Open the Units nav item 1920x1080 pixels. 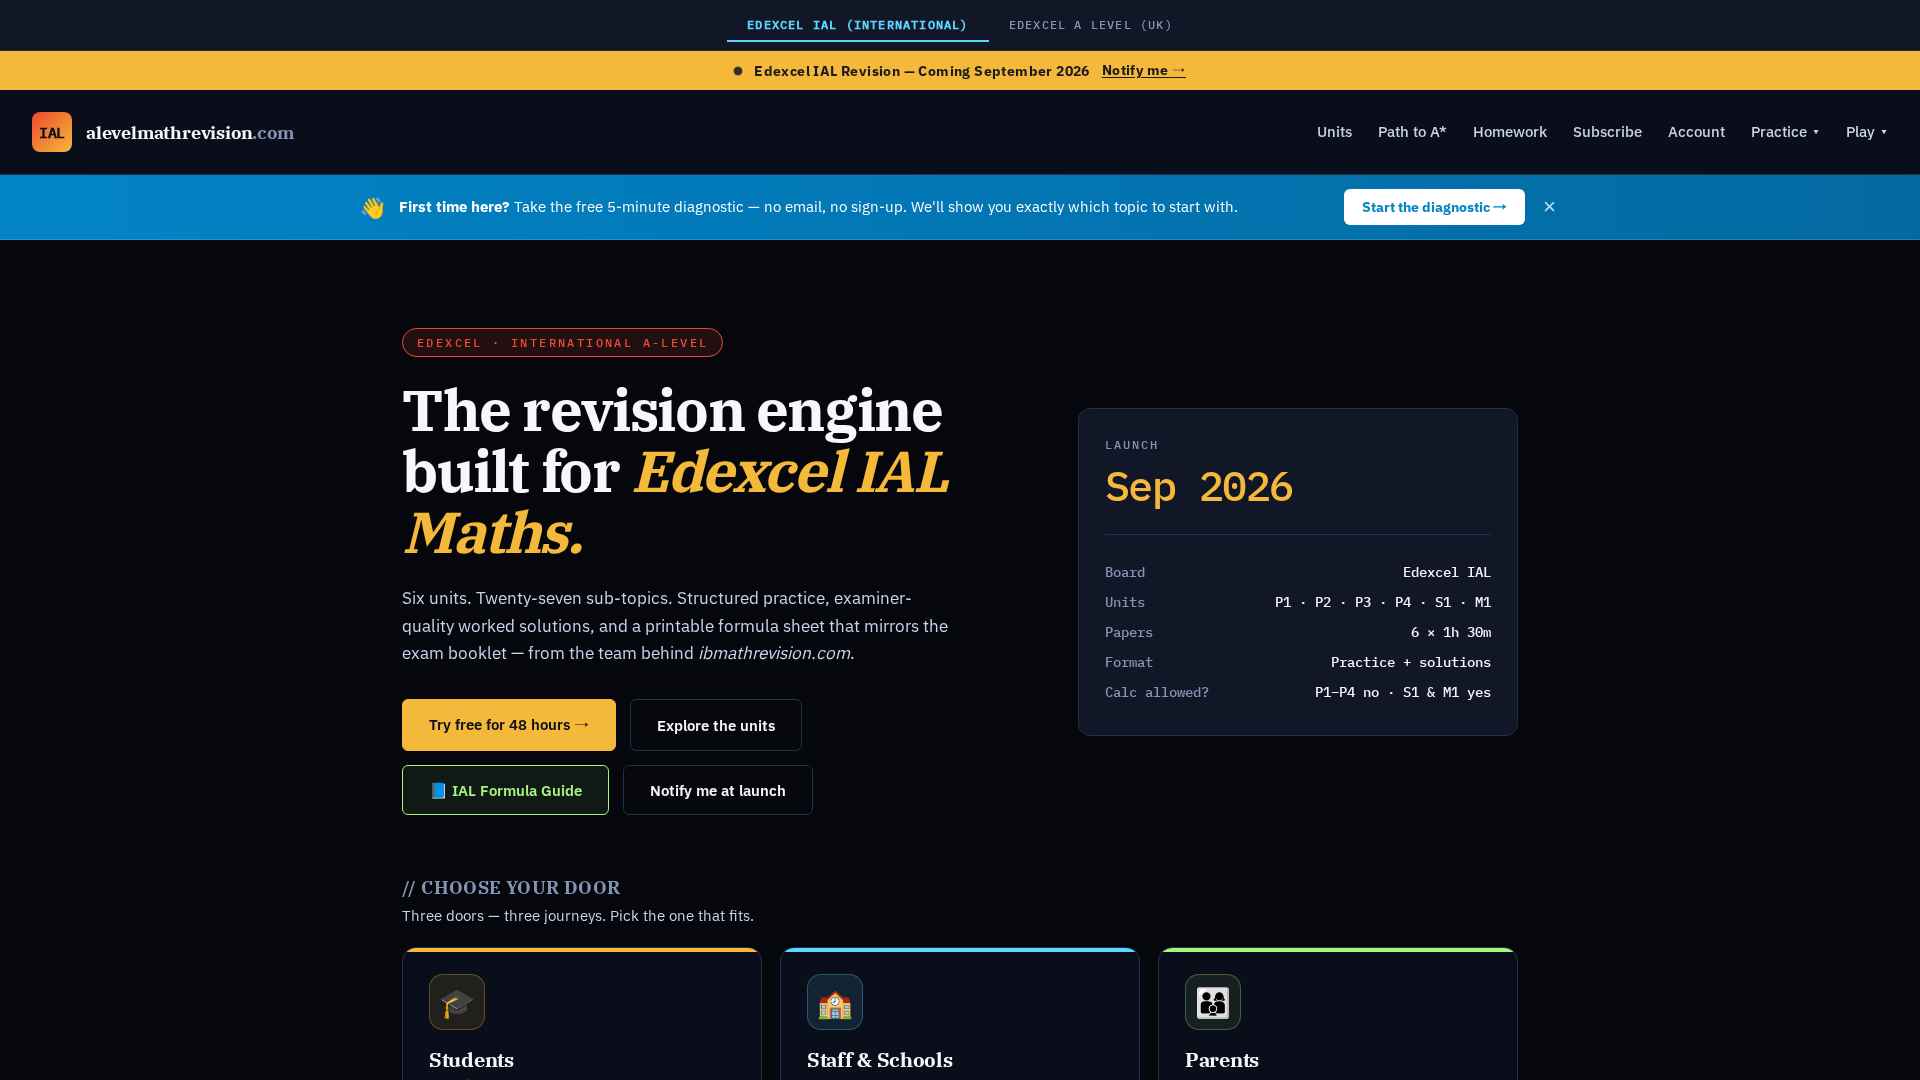pyautogui.click(x=1334, y=132)
